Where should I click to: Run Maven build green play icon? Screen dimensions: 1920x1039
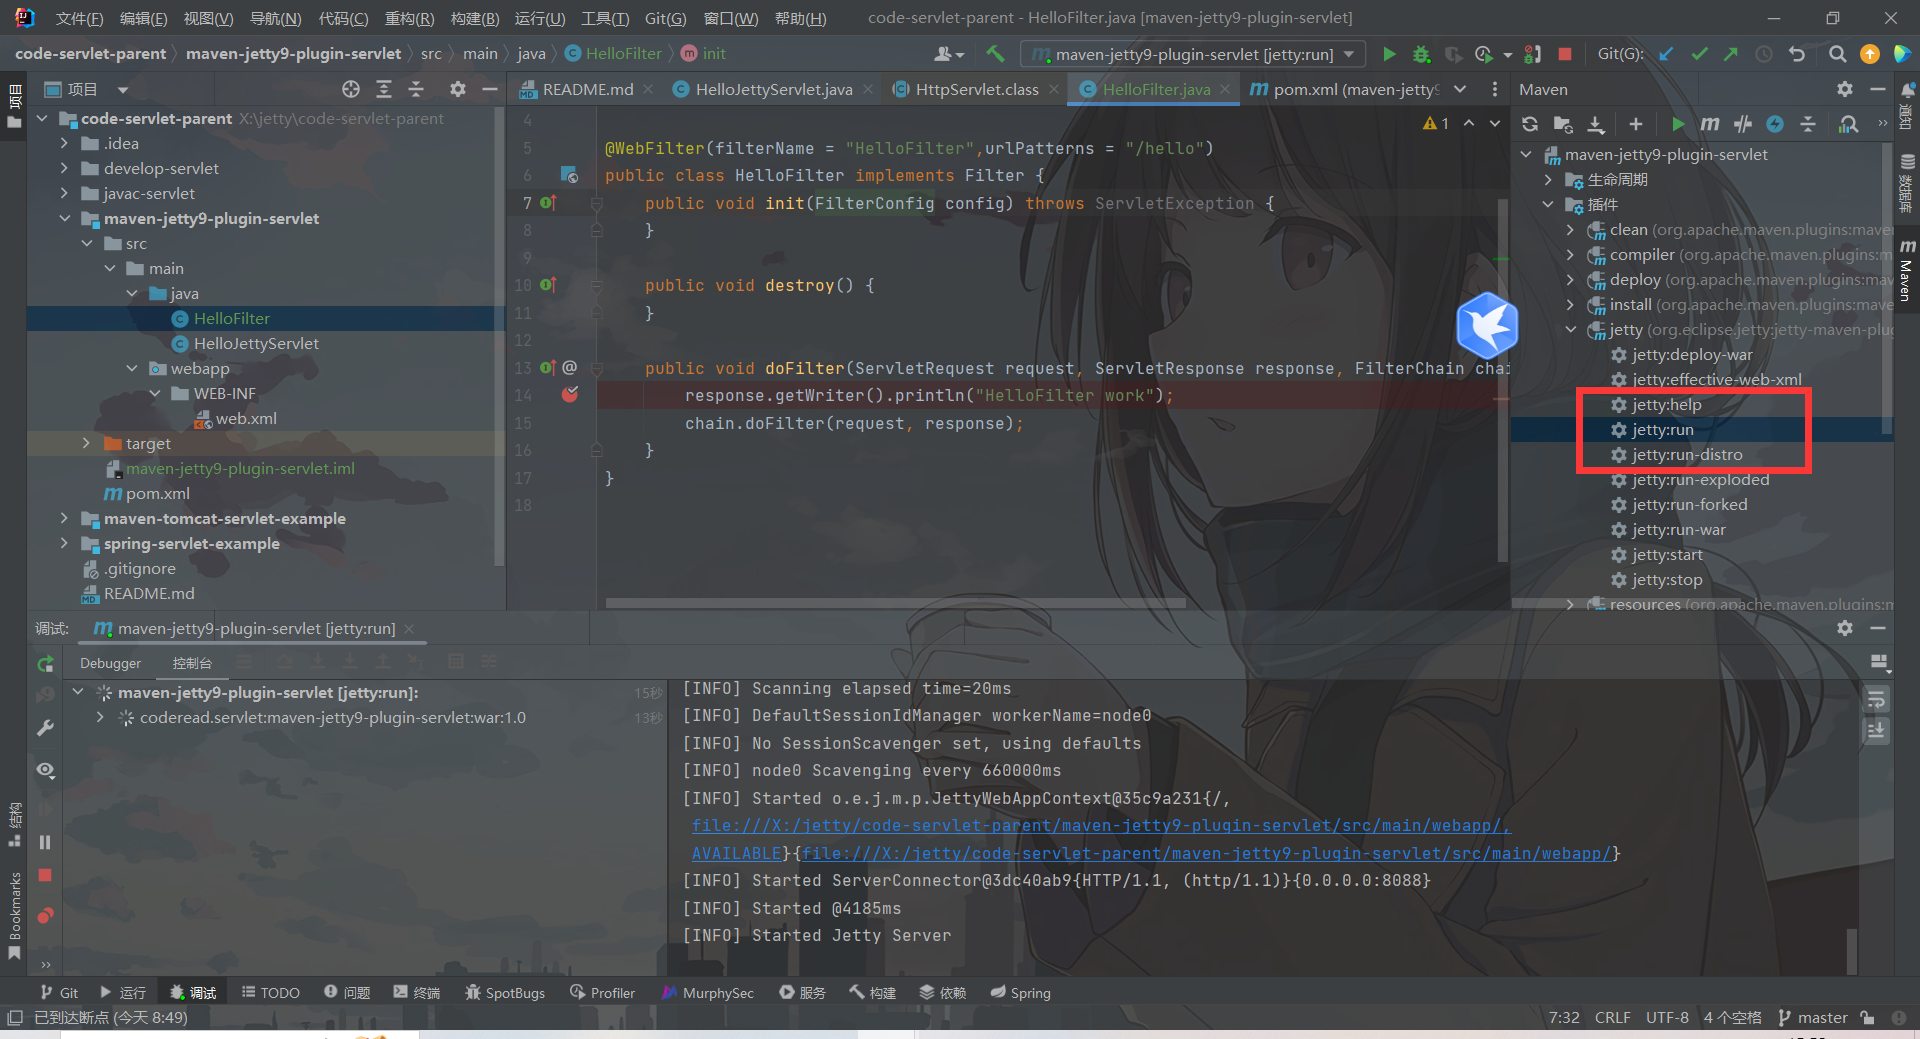click(x=1677, y=124)
